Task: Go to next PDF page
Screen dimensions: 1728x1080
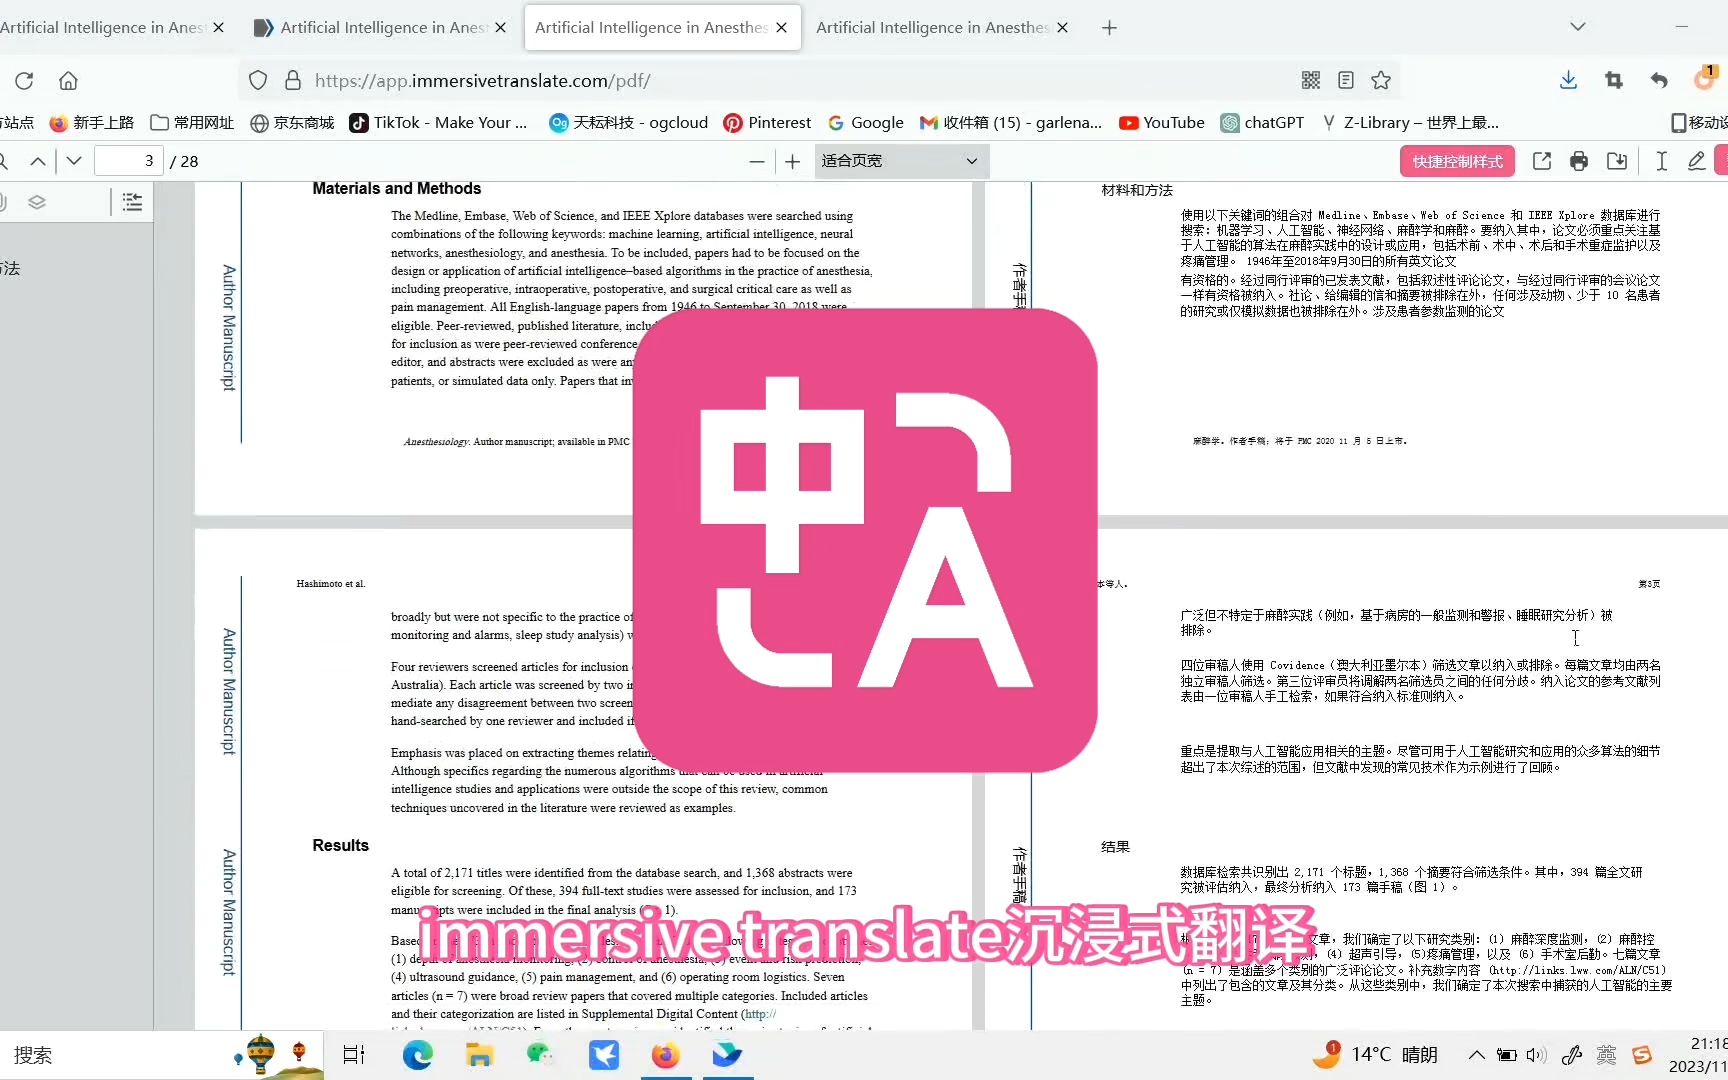Action: point(74,161)
